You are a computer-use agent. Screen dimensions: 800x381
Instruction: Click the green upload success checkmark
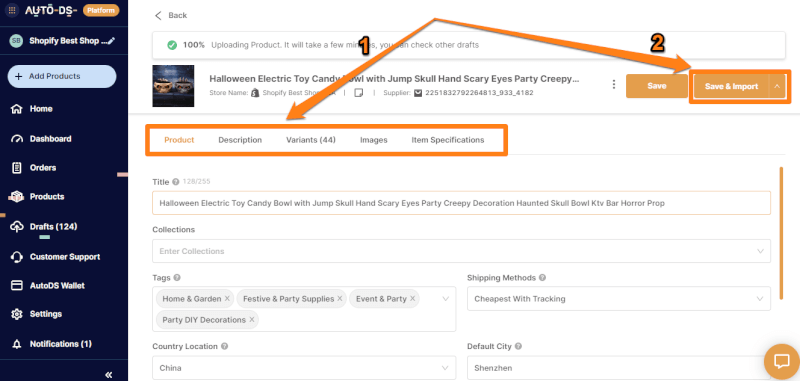(x=172, y=45)
